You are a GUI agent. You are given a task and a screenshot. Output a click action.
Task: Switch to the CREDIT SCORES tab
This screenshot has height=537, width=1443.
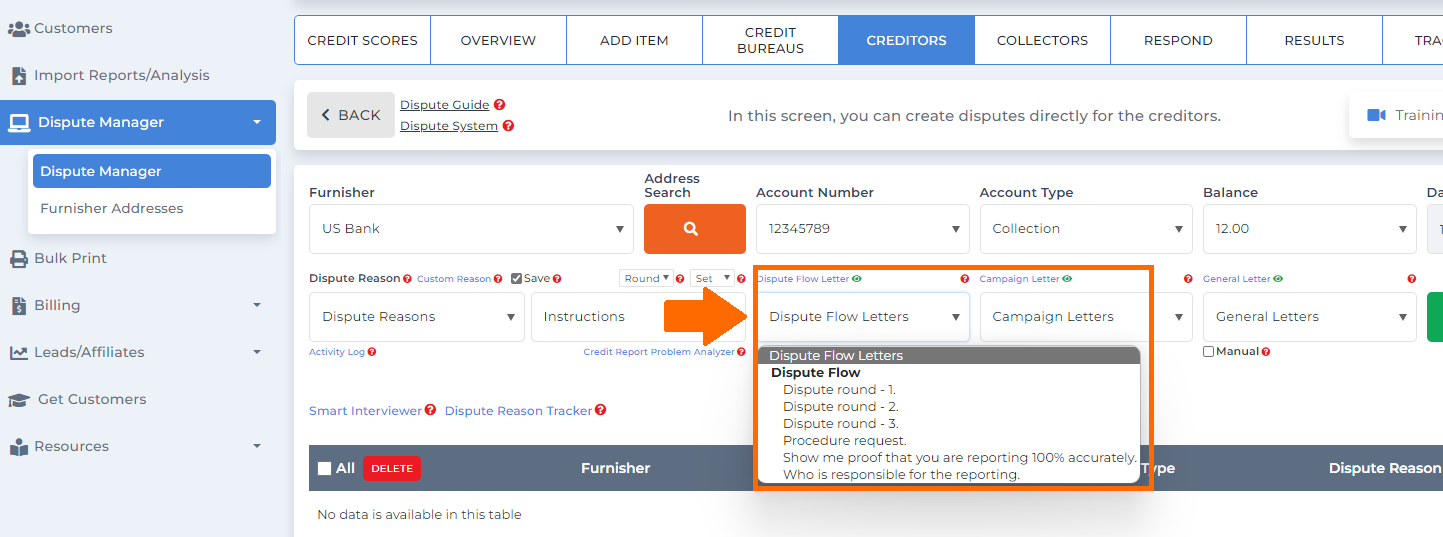[362, 41]
